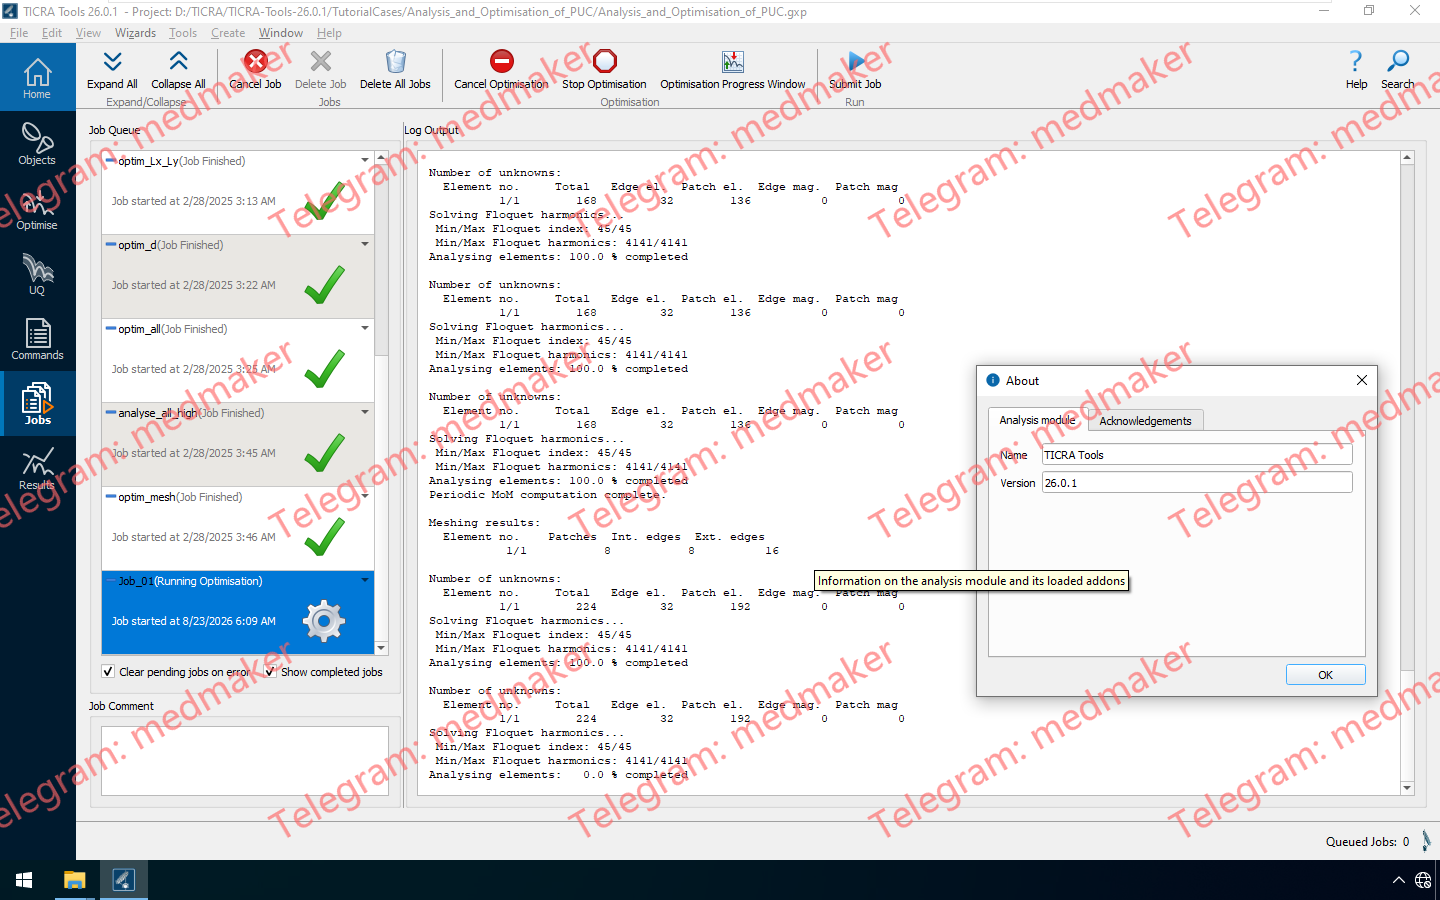Toggle Show completed jobs checkbox
This screenshot has height=900, width=1440.
[x=270, y=672]
